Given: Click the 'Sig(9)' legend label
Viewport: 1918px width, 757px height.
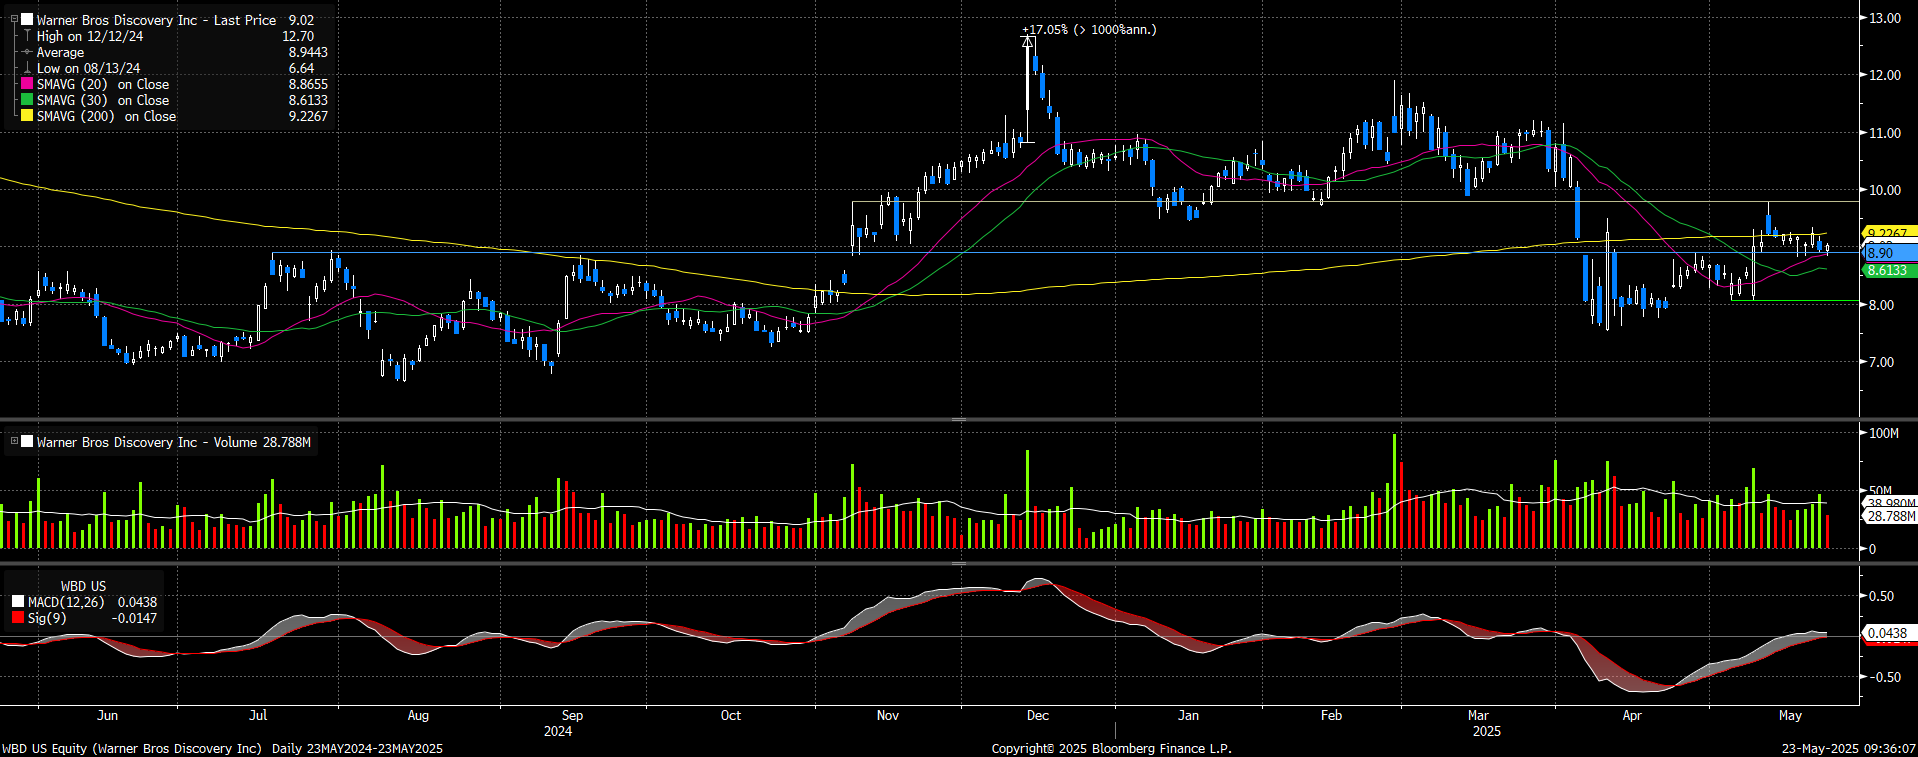Looking at the screenshot, I should [47, 618].
